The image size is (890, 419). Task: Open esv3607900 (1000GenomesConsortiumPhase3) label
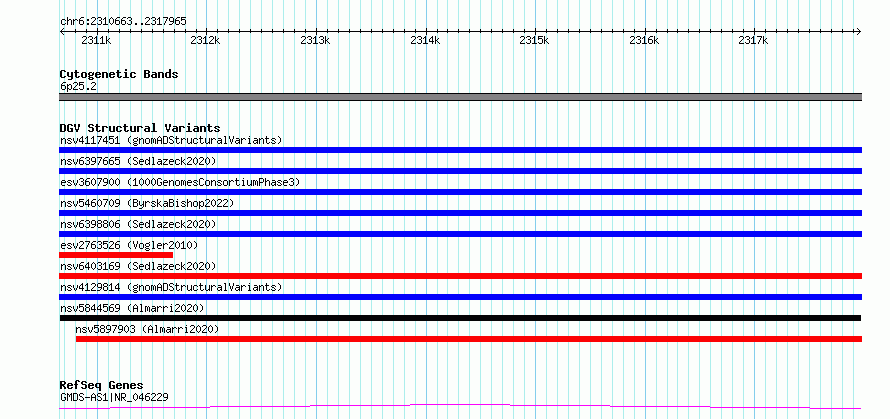(180, 182)
